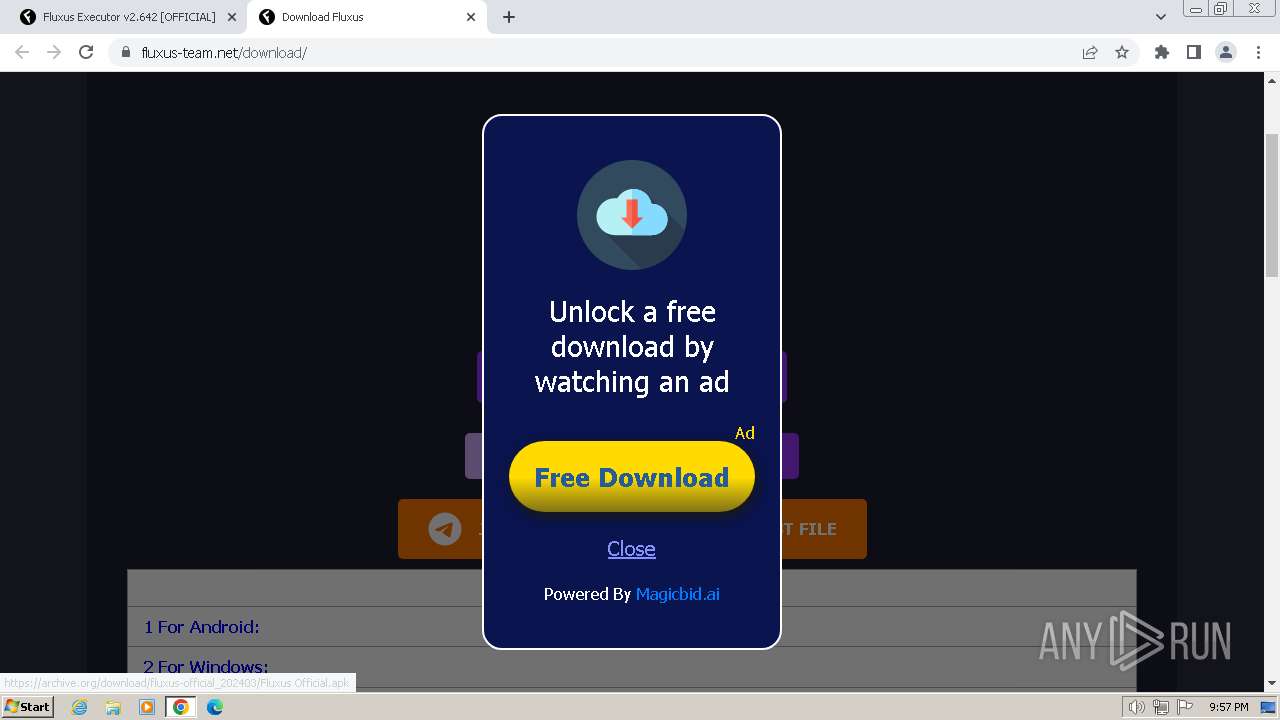The image size is (1280, 720).
Task: Click the browser forward arrow
Action: click(54, 52)
